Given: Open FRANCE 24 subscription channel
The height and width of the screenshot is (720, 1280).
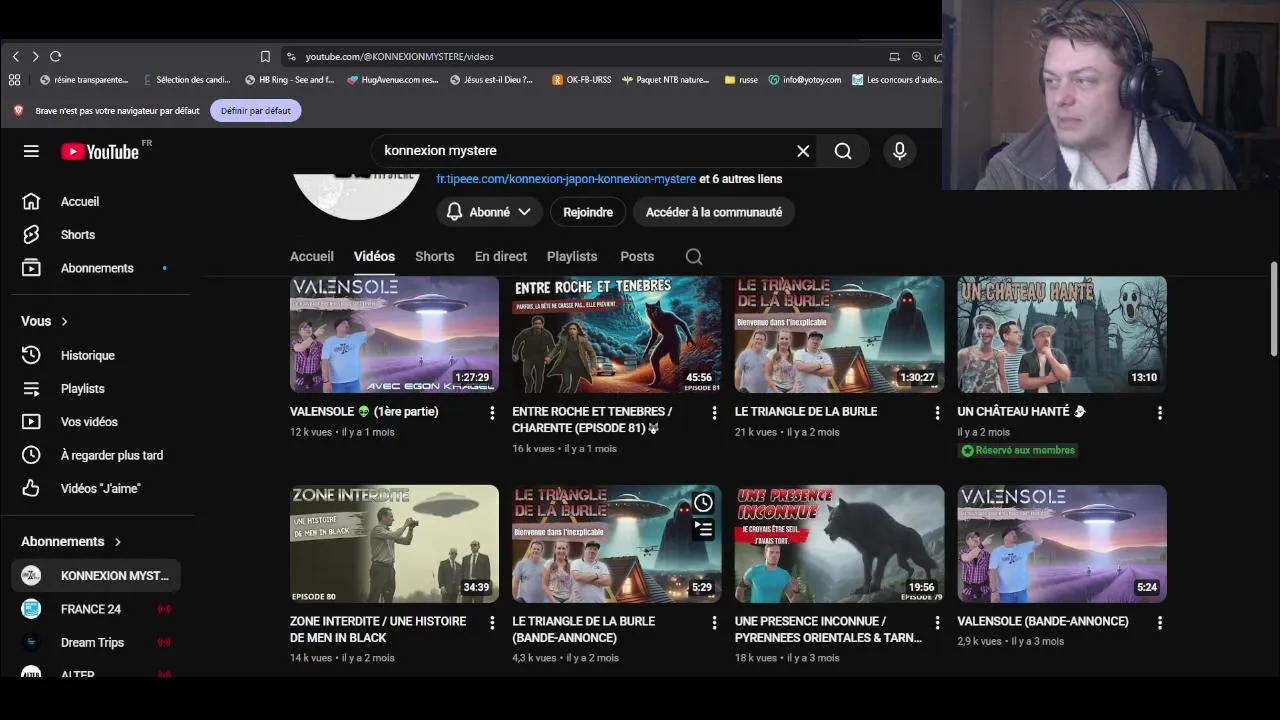Looking at the screenshot, I should click(x=97, y=609).
